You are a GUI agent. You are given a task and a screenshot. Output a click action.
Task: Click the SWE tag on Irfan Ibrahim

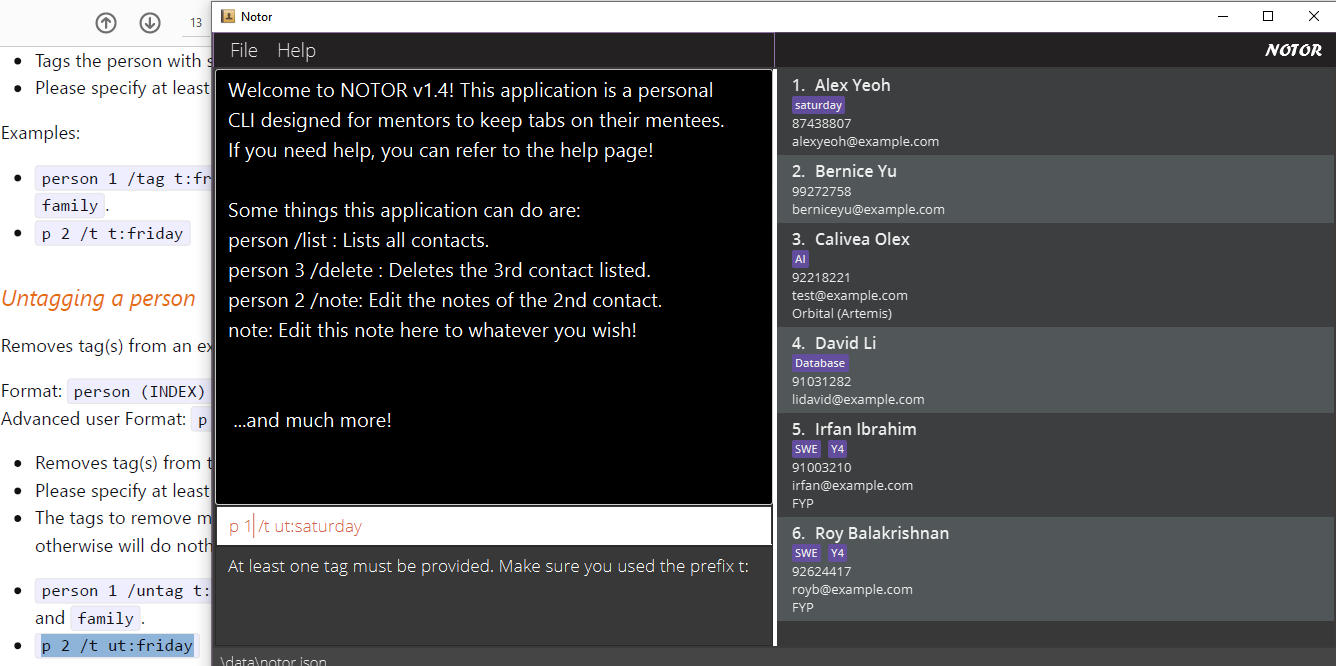806,449
